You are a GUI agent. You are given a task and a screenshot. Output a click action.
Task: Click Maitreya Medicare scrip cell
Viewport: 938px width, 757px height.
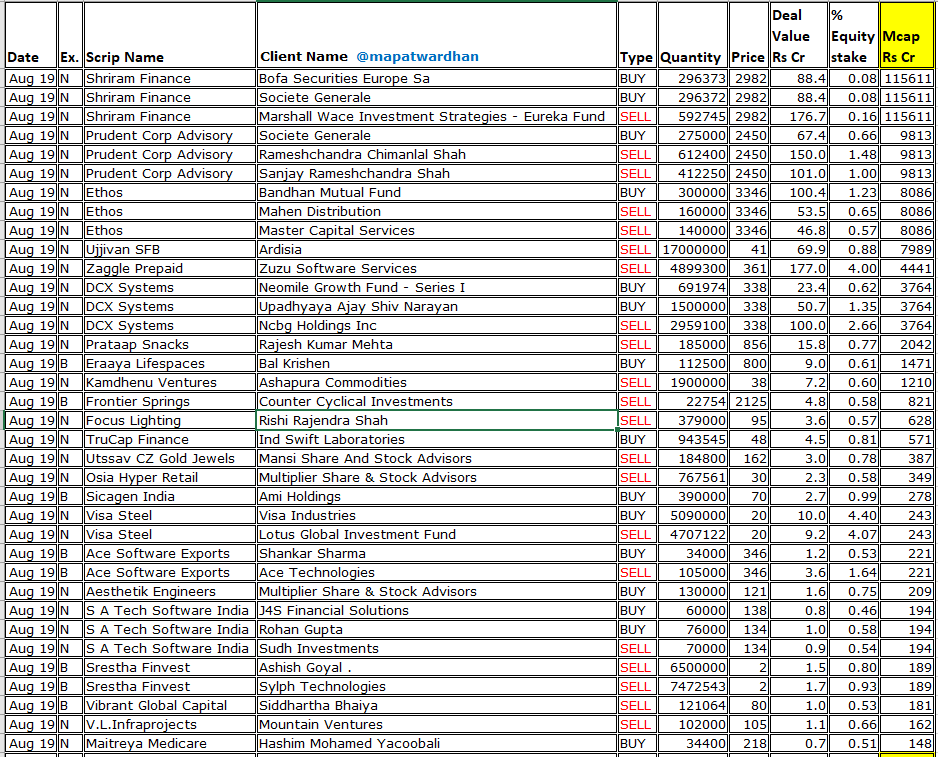pyautogui.click(x=170, y=744)
